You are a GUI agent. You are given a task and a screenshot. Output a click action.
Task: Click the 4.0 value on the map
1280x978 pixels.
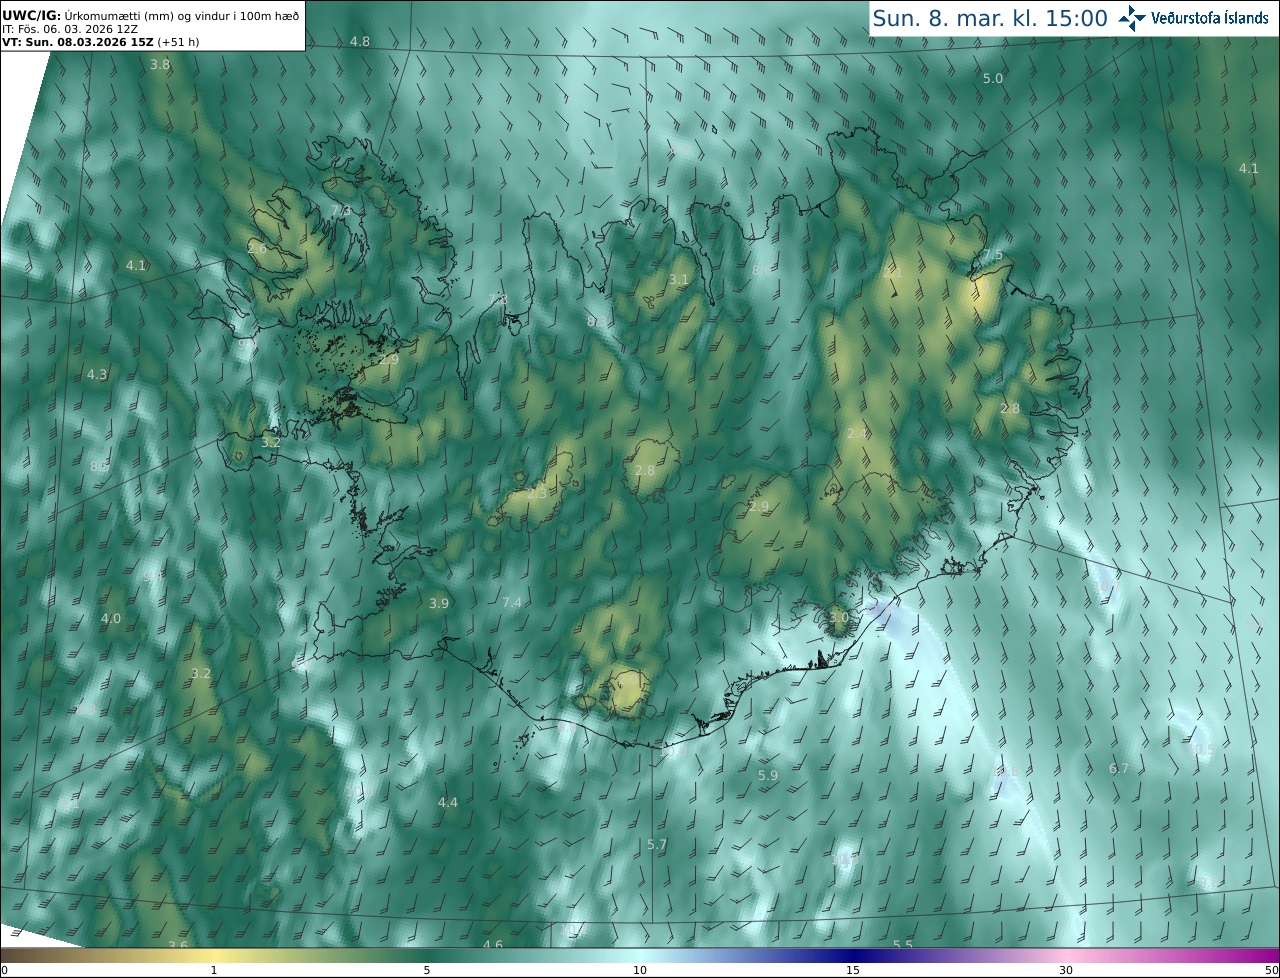[111, 618]
